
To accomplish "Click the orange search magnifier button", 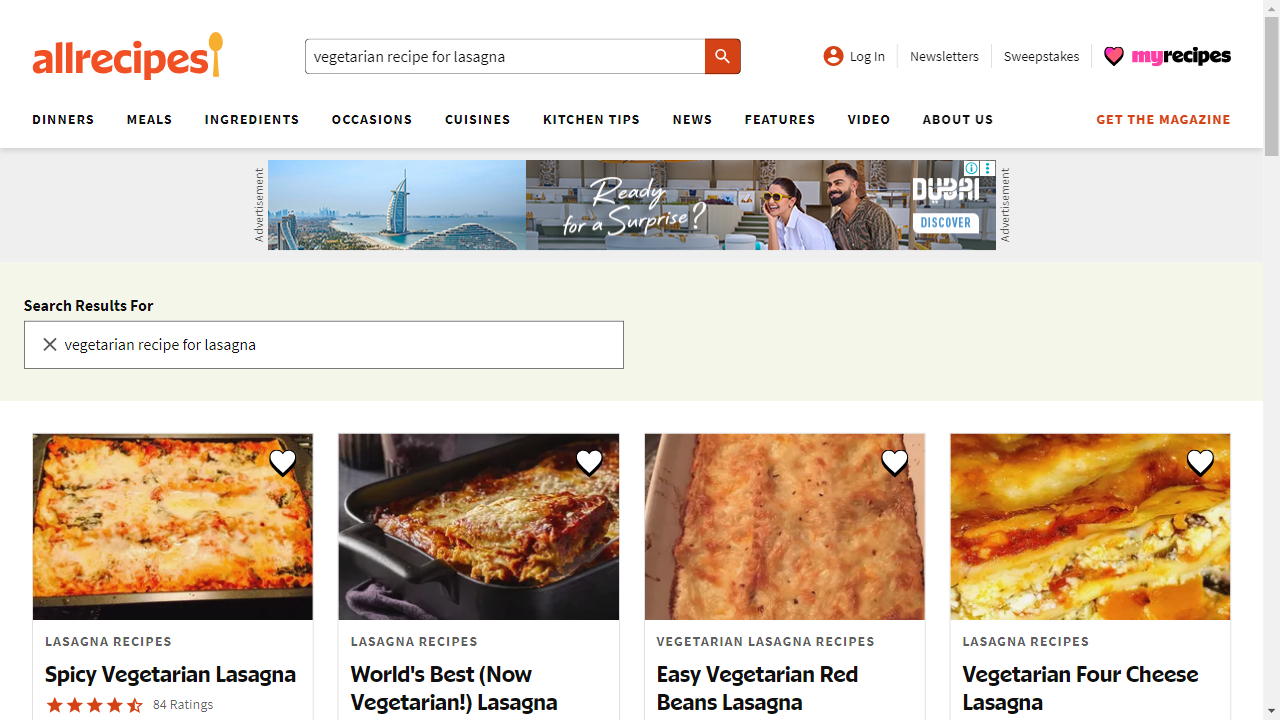I will [x=723, y=57].
